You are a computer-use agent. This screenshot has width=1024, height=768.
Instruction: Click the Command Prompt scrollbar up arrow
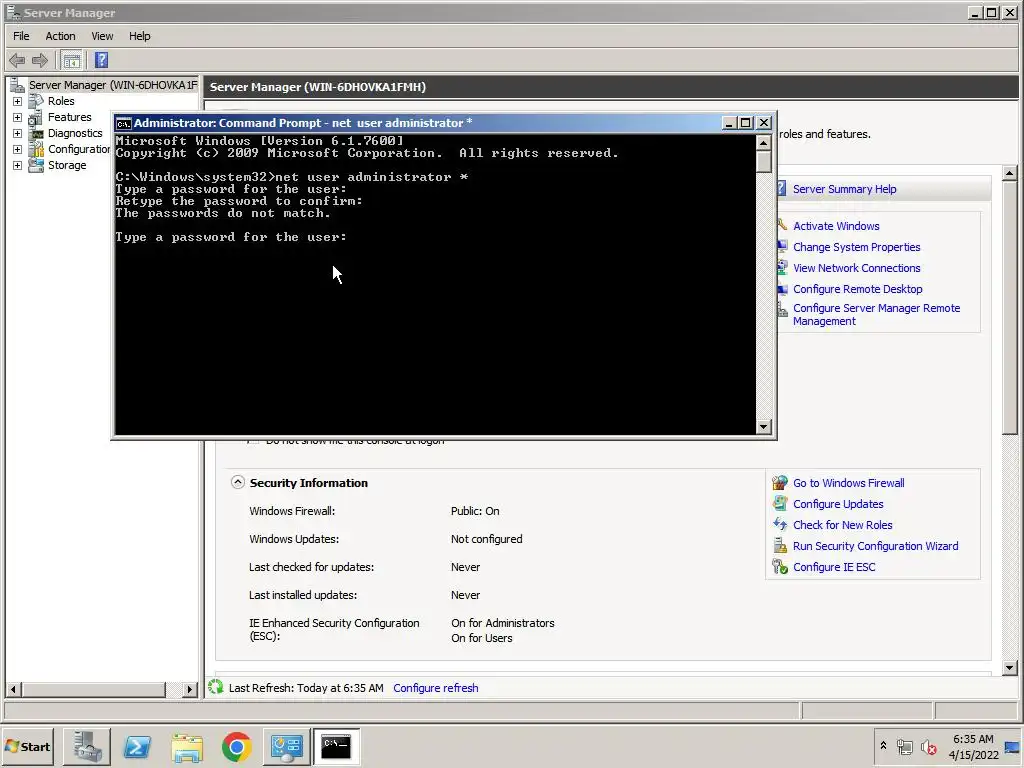(763, 142)
